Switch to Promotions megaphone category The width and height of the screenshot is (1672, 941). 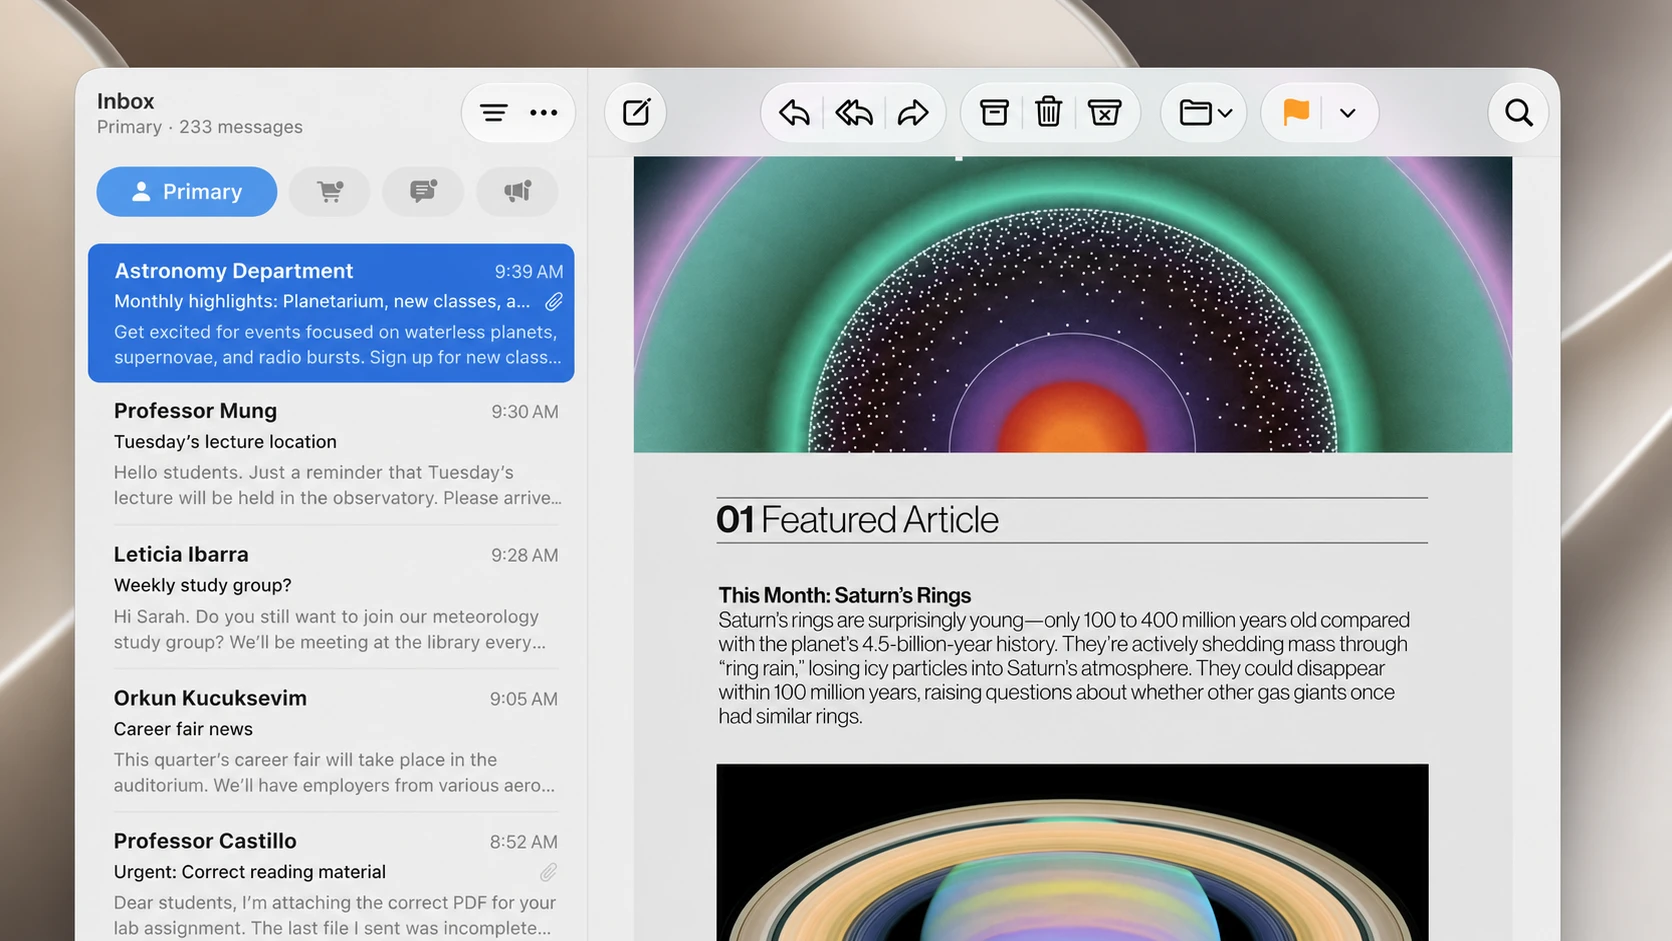tap(517, 191)
